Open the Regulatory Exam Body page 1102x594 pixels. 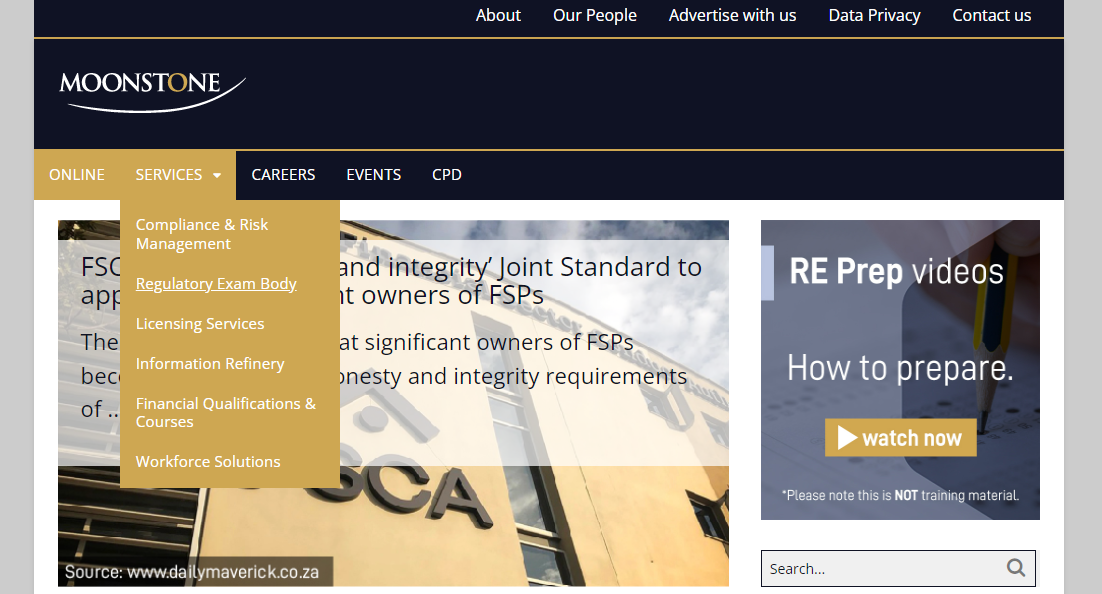pos(216,283)
